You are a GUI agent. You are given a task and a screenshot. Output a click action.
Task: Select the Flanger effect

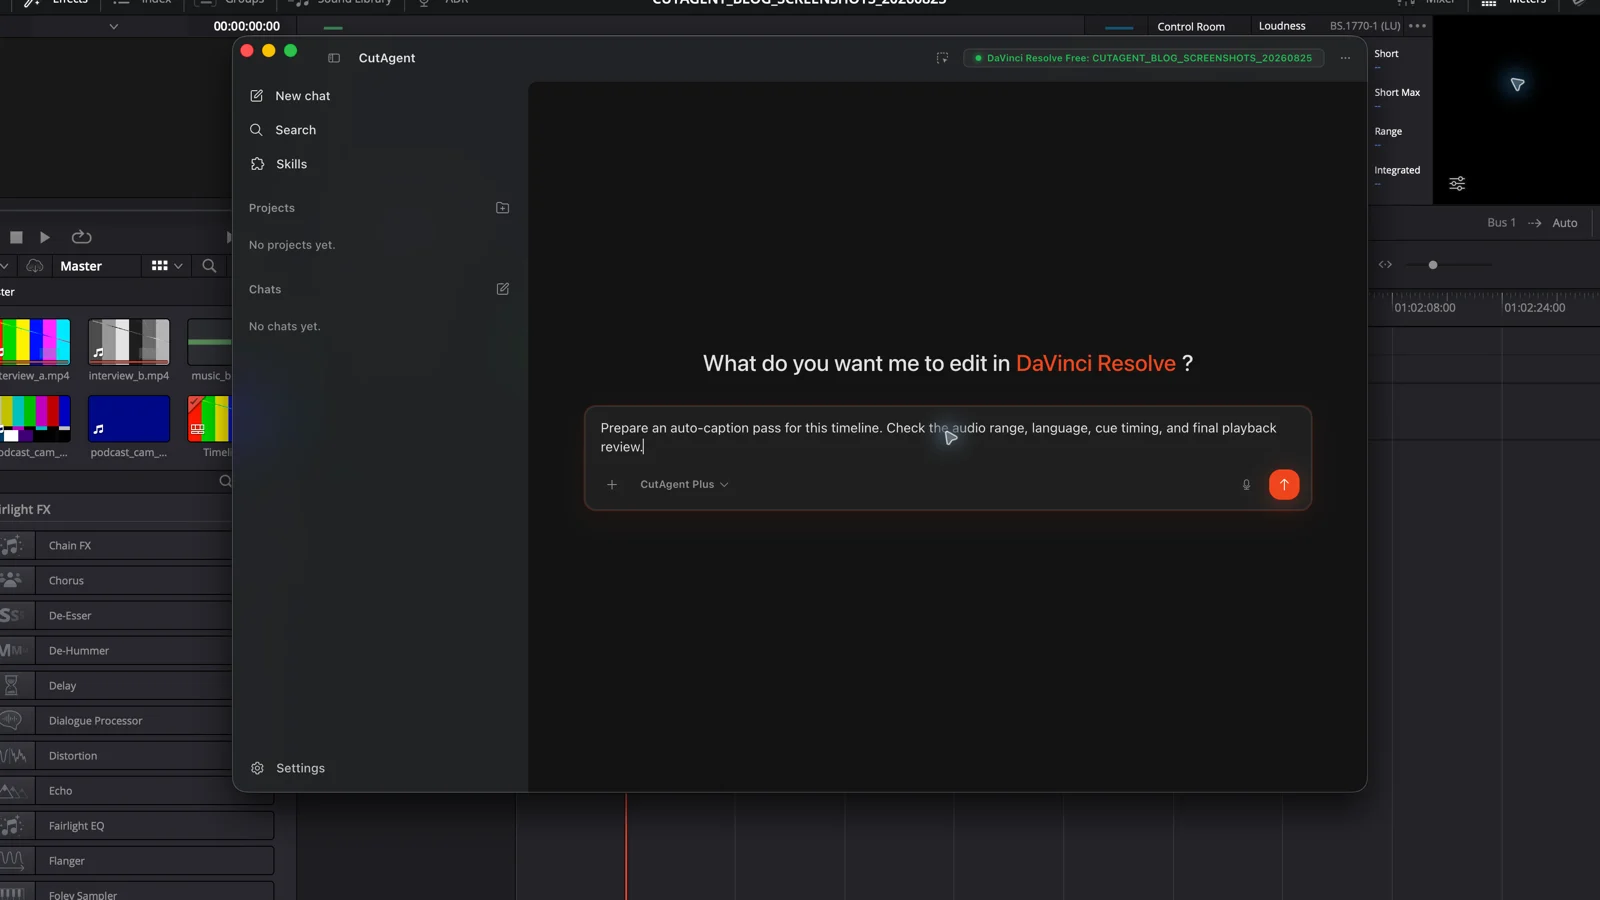pos(136,861)
